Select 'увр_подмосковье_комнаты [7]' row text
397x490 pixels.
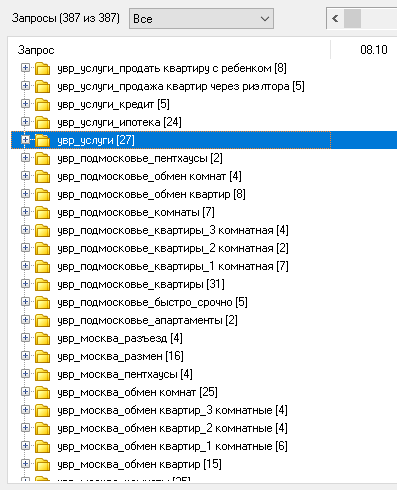tap(136, 212)
